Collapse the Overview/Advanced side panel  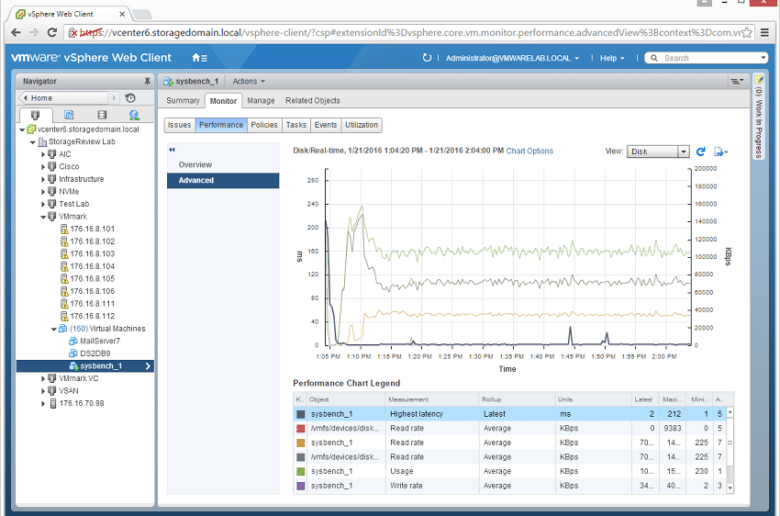tap(172, 149)
